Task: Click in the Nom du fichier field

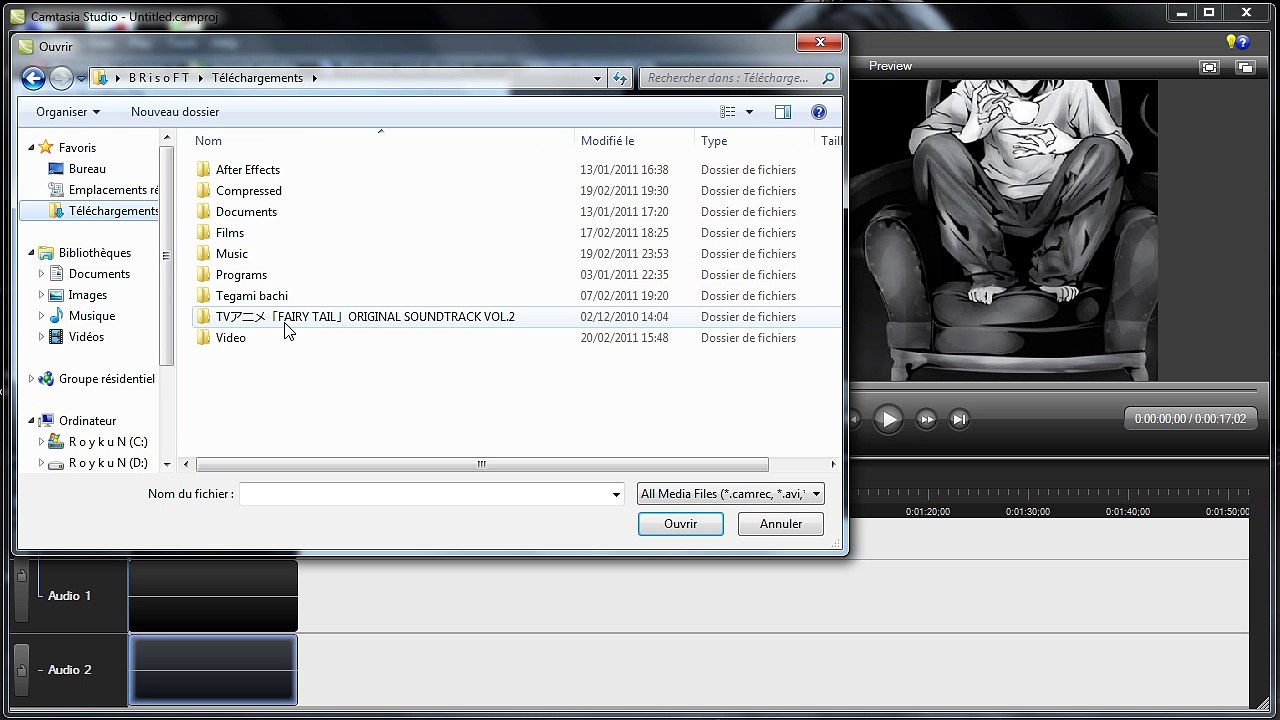Action: point(425,494)
